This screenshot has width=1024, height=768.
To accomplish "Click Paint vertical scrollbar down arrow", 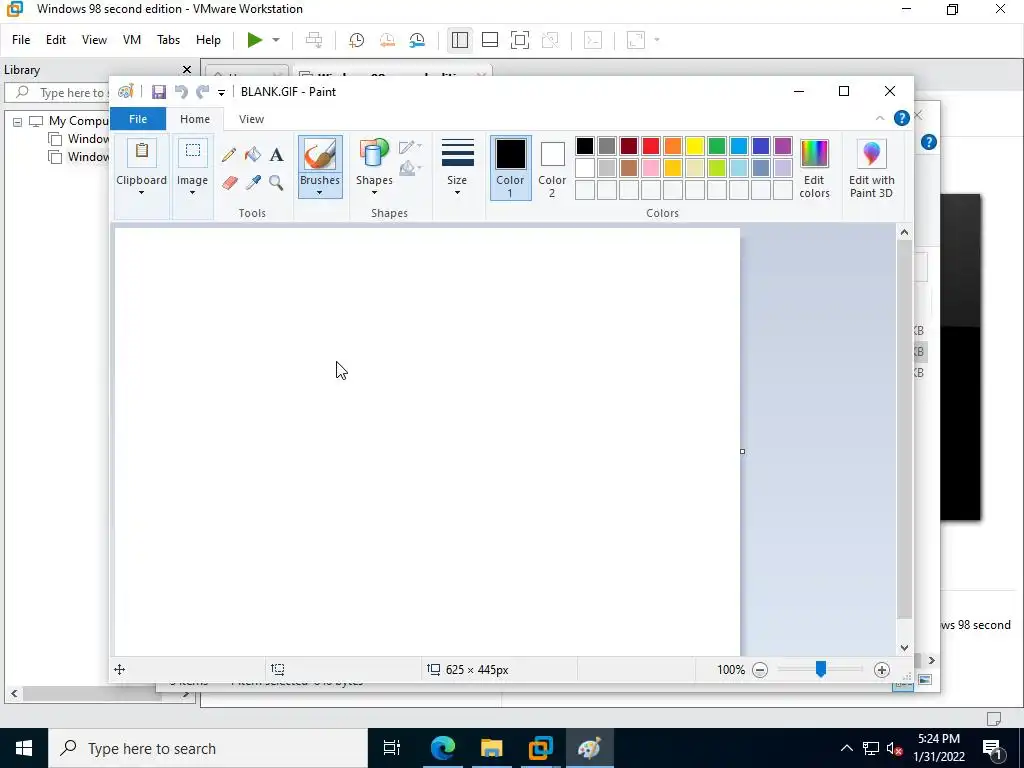I will pos(904,648).
